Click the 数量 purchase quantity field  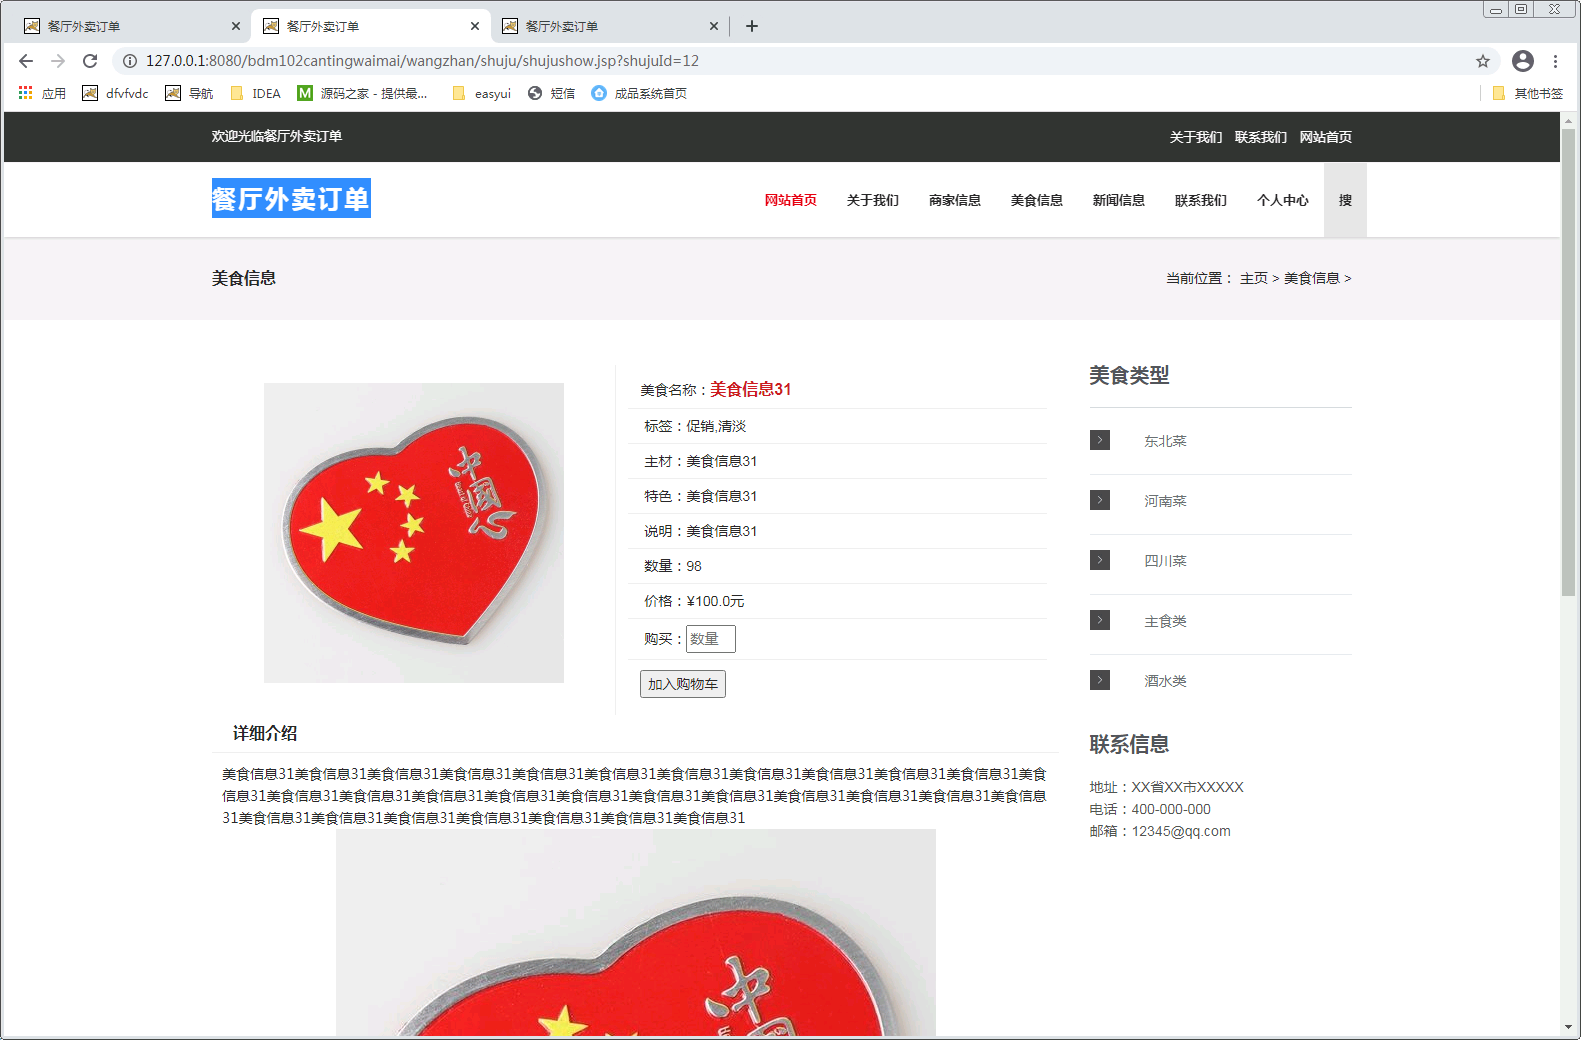(x=711, y=639)
